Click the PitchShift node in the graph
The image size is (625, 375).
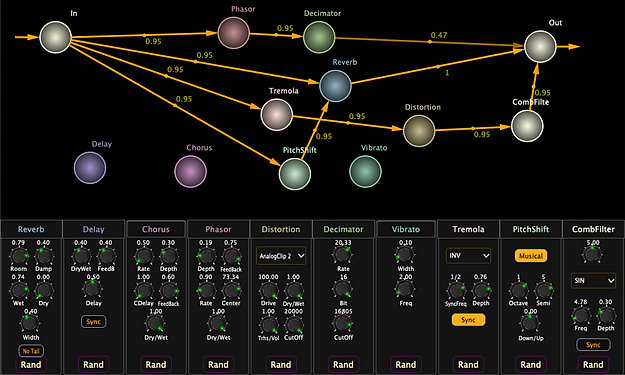tap(295, 174)
